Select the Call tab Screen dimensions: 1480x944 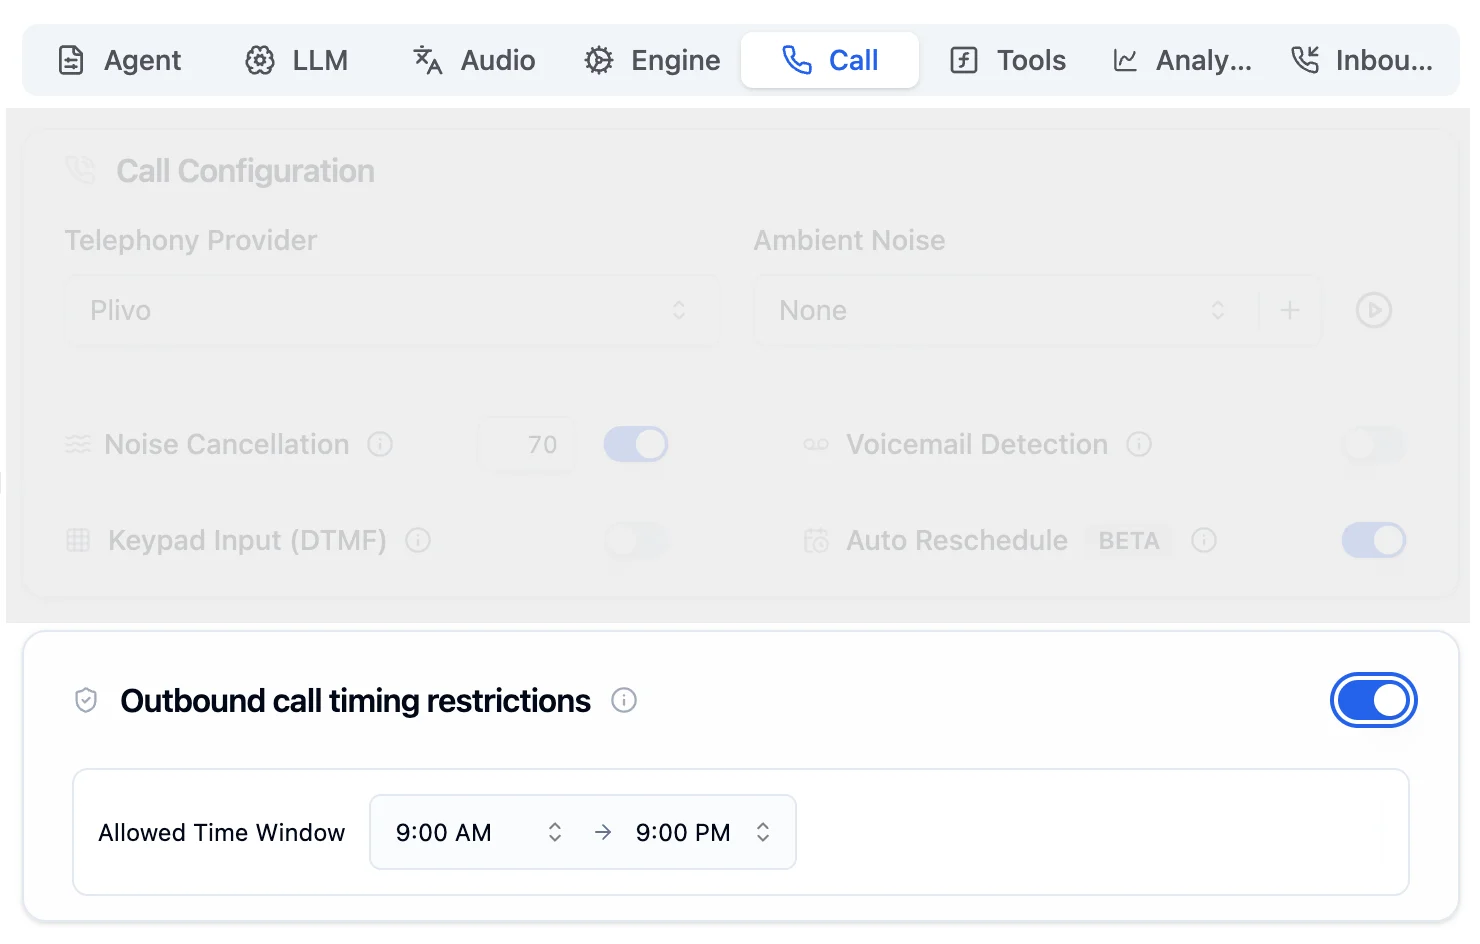point(830,60)
